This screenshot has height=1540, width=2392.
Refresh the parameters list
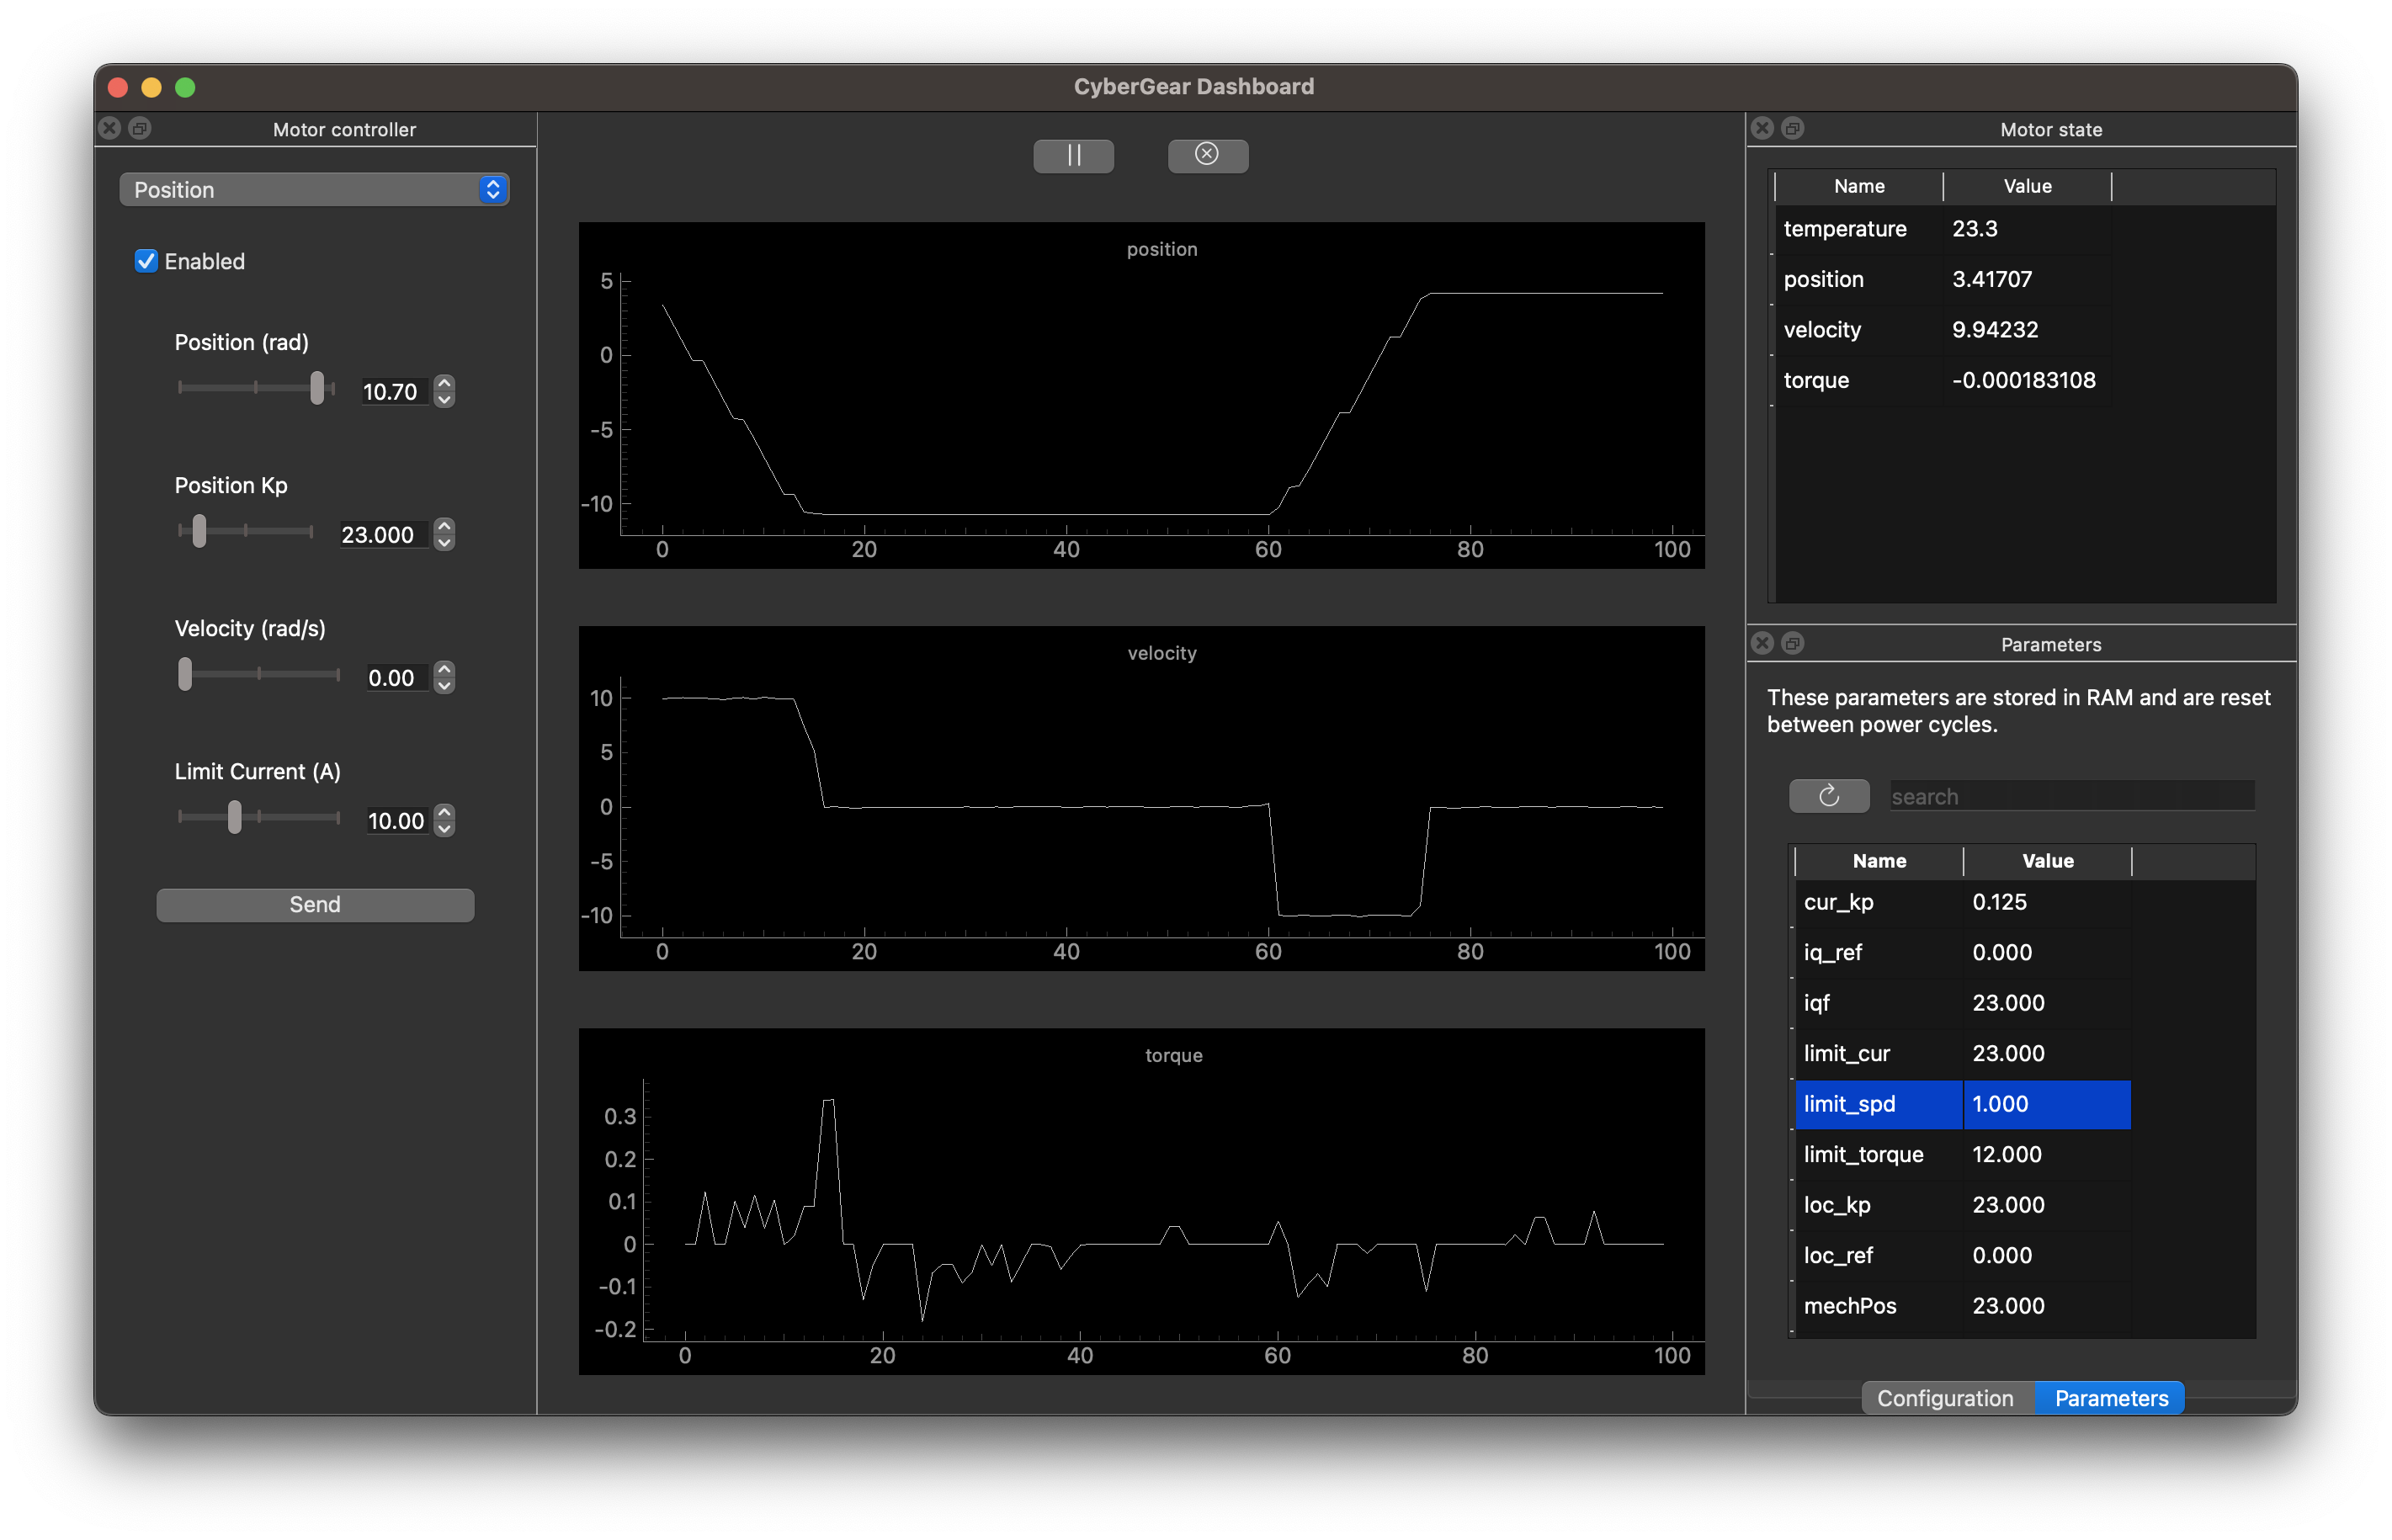click(x=1828, y=796)
